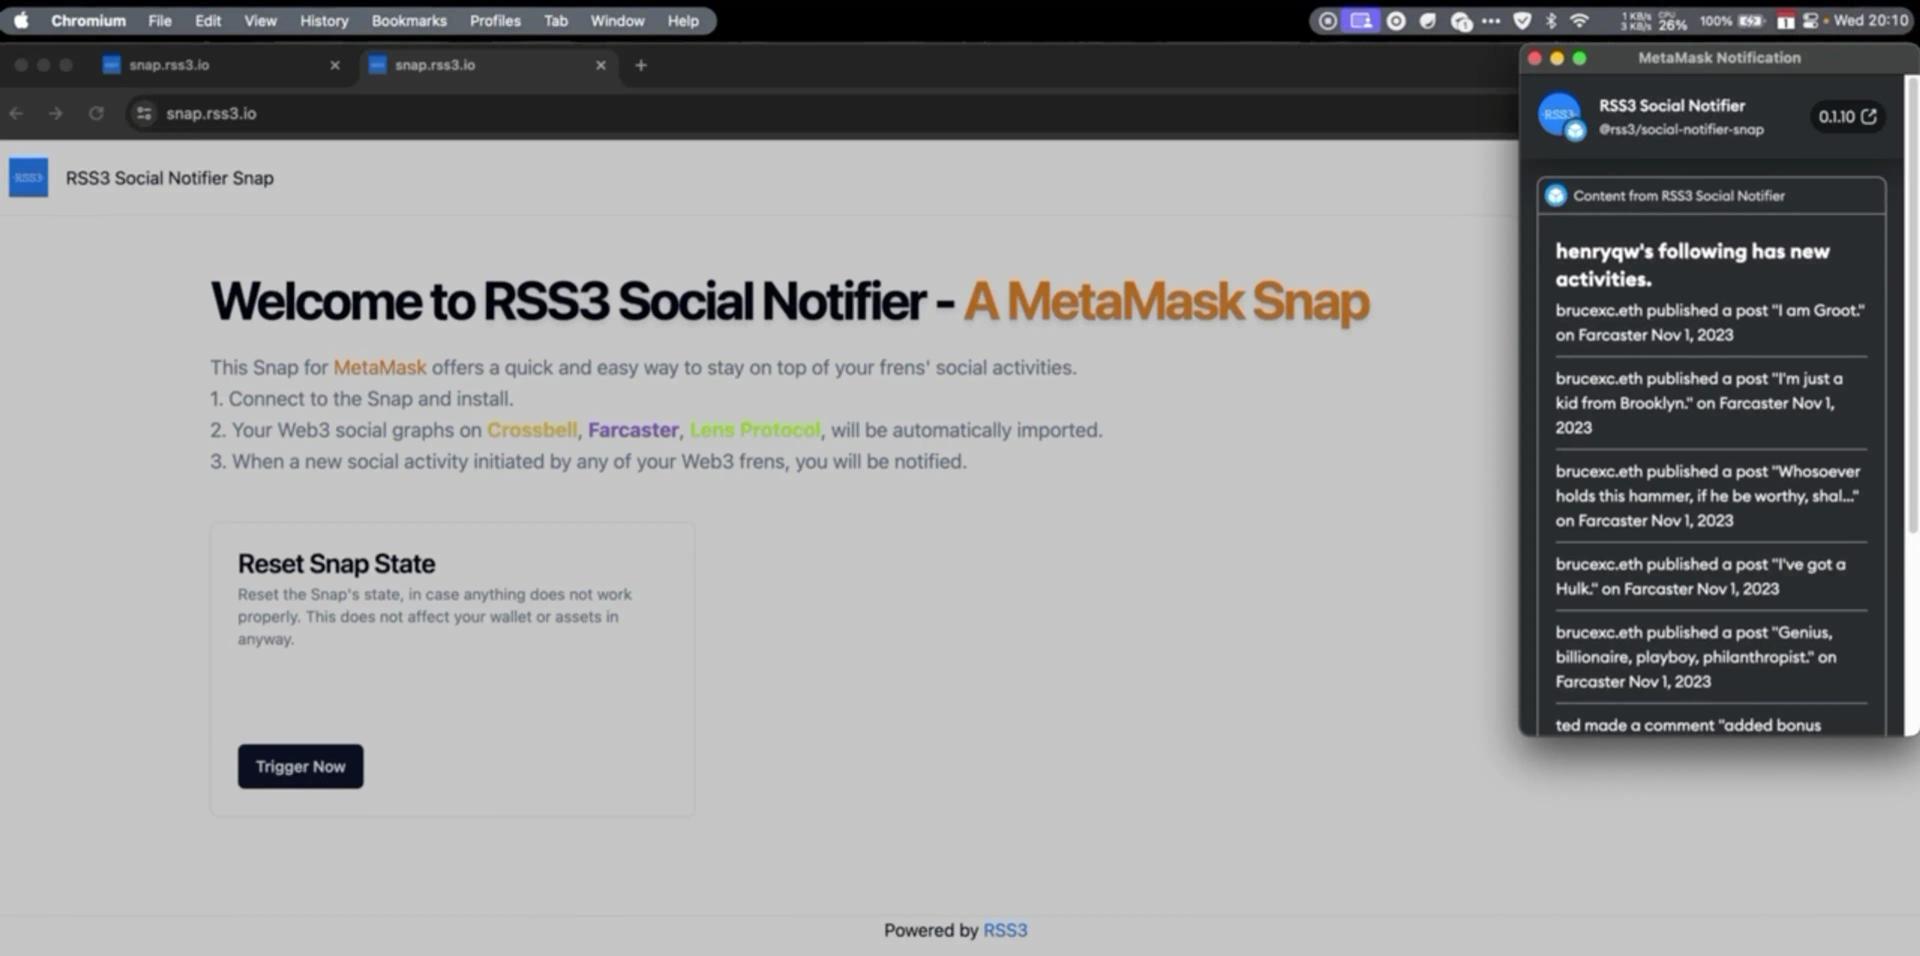Close the second snap.rss3.io tab
The width and height of the screenshot is (1920, 956).
[601, 65]
